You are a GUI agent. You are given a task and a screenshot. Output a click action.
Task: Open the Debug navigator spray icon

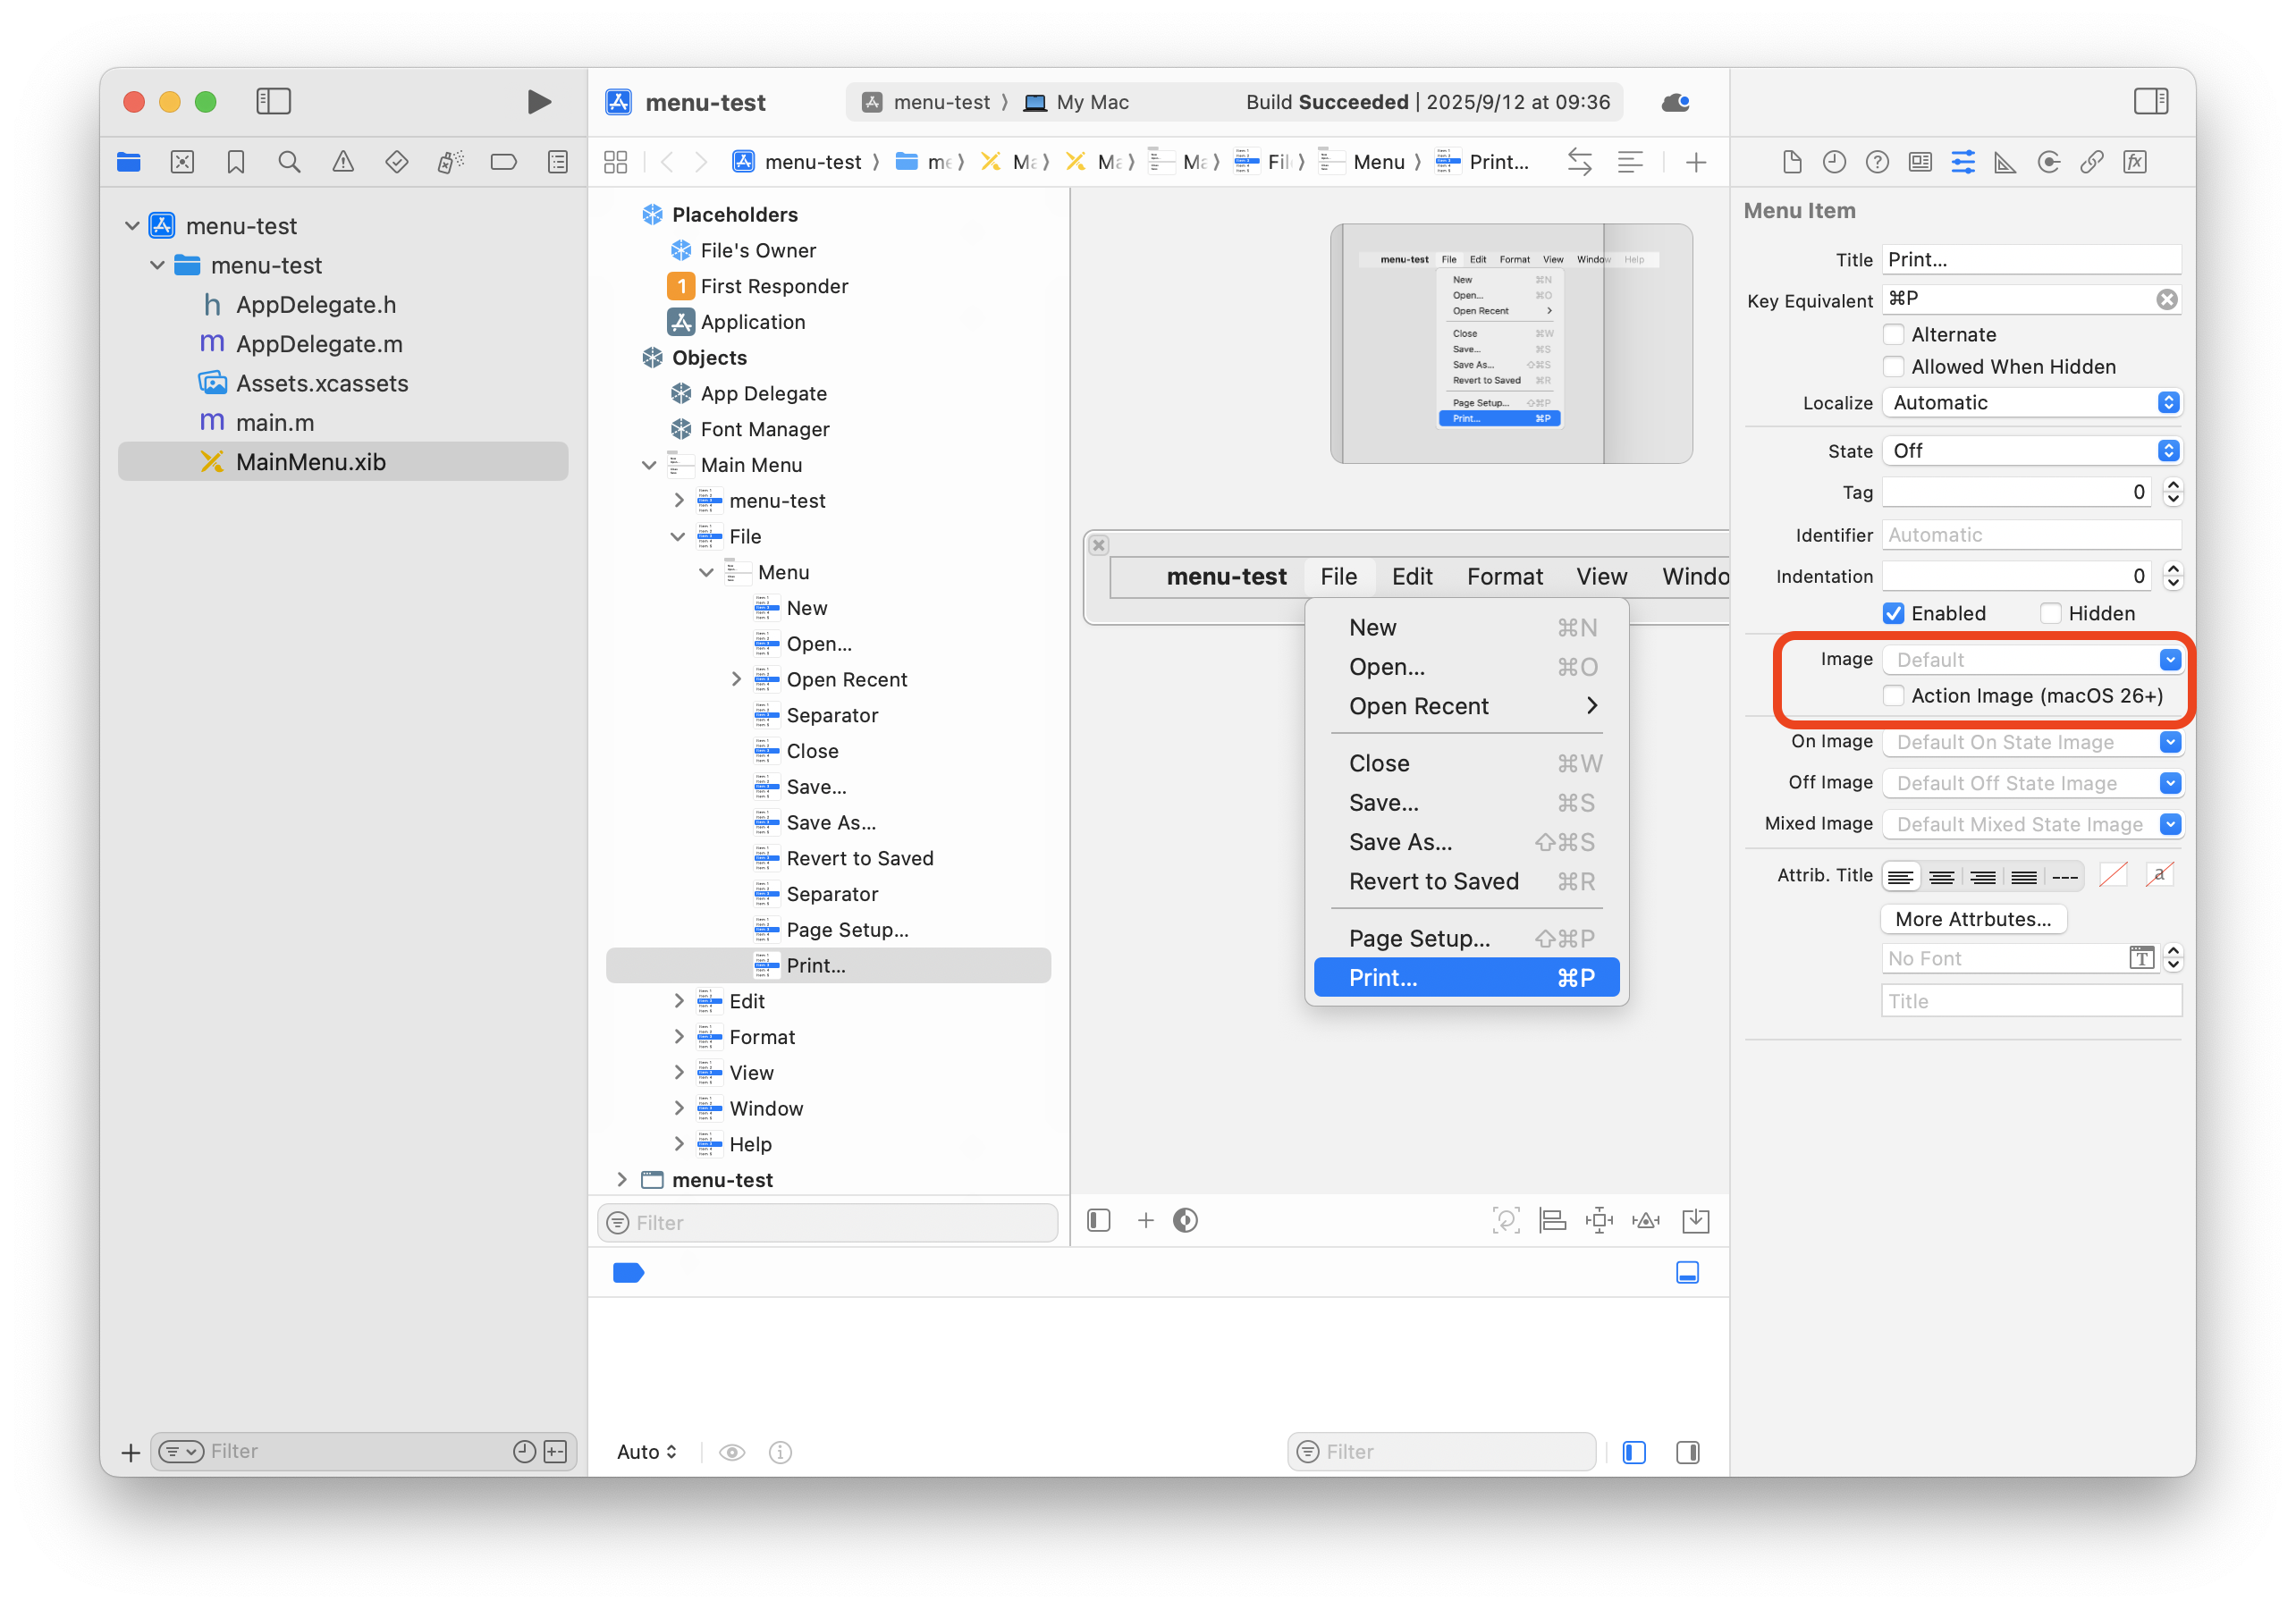(450, 162)
